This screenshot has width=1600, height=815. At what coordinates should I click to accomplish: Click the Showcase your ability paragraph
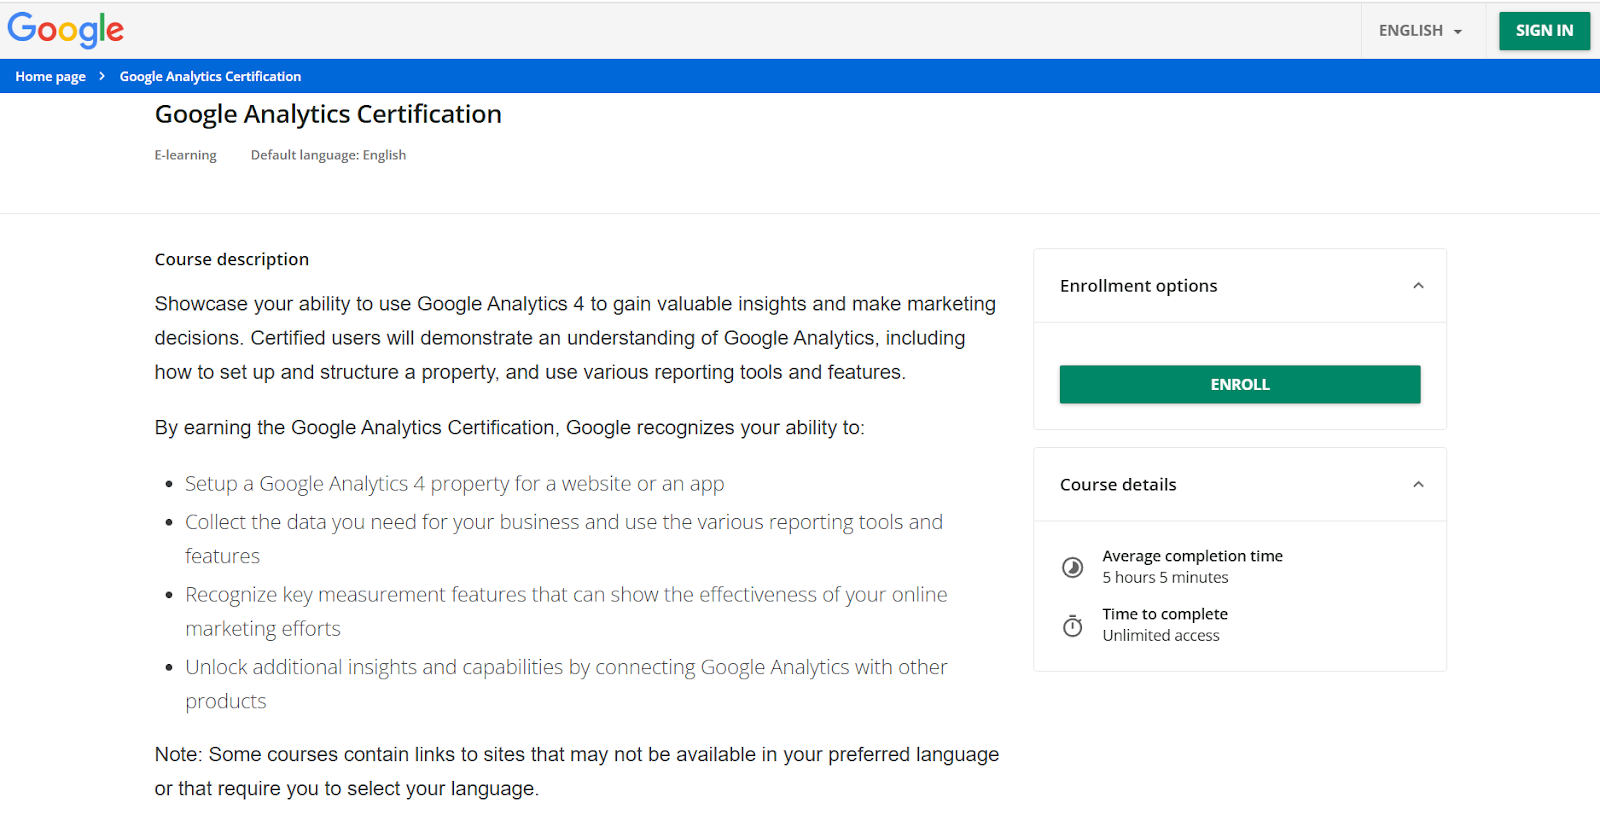575,338
